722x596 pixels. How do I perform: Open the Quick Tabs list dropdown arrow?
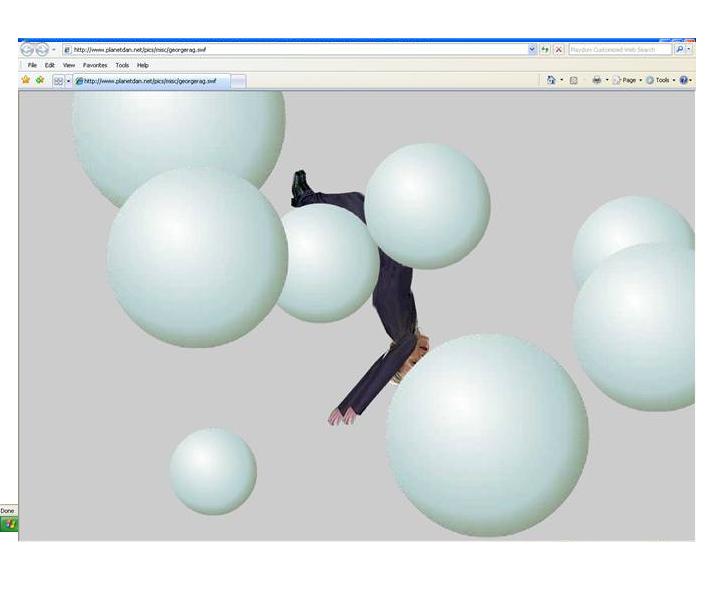click(68, 81)
